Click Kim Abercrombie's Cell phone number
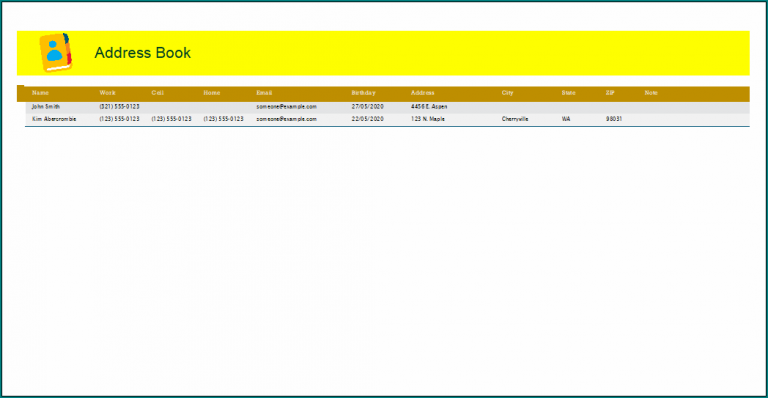The height and width of the screenshot is (398, 768). [x=171, y=119]
